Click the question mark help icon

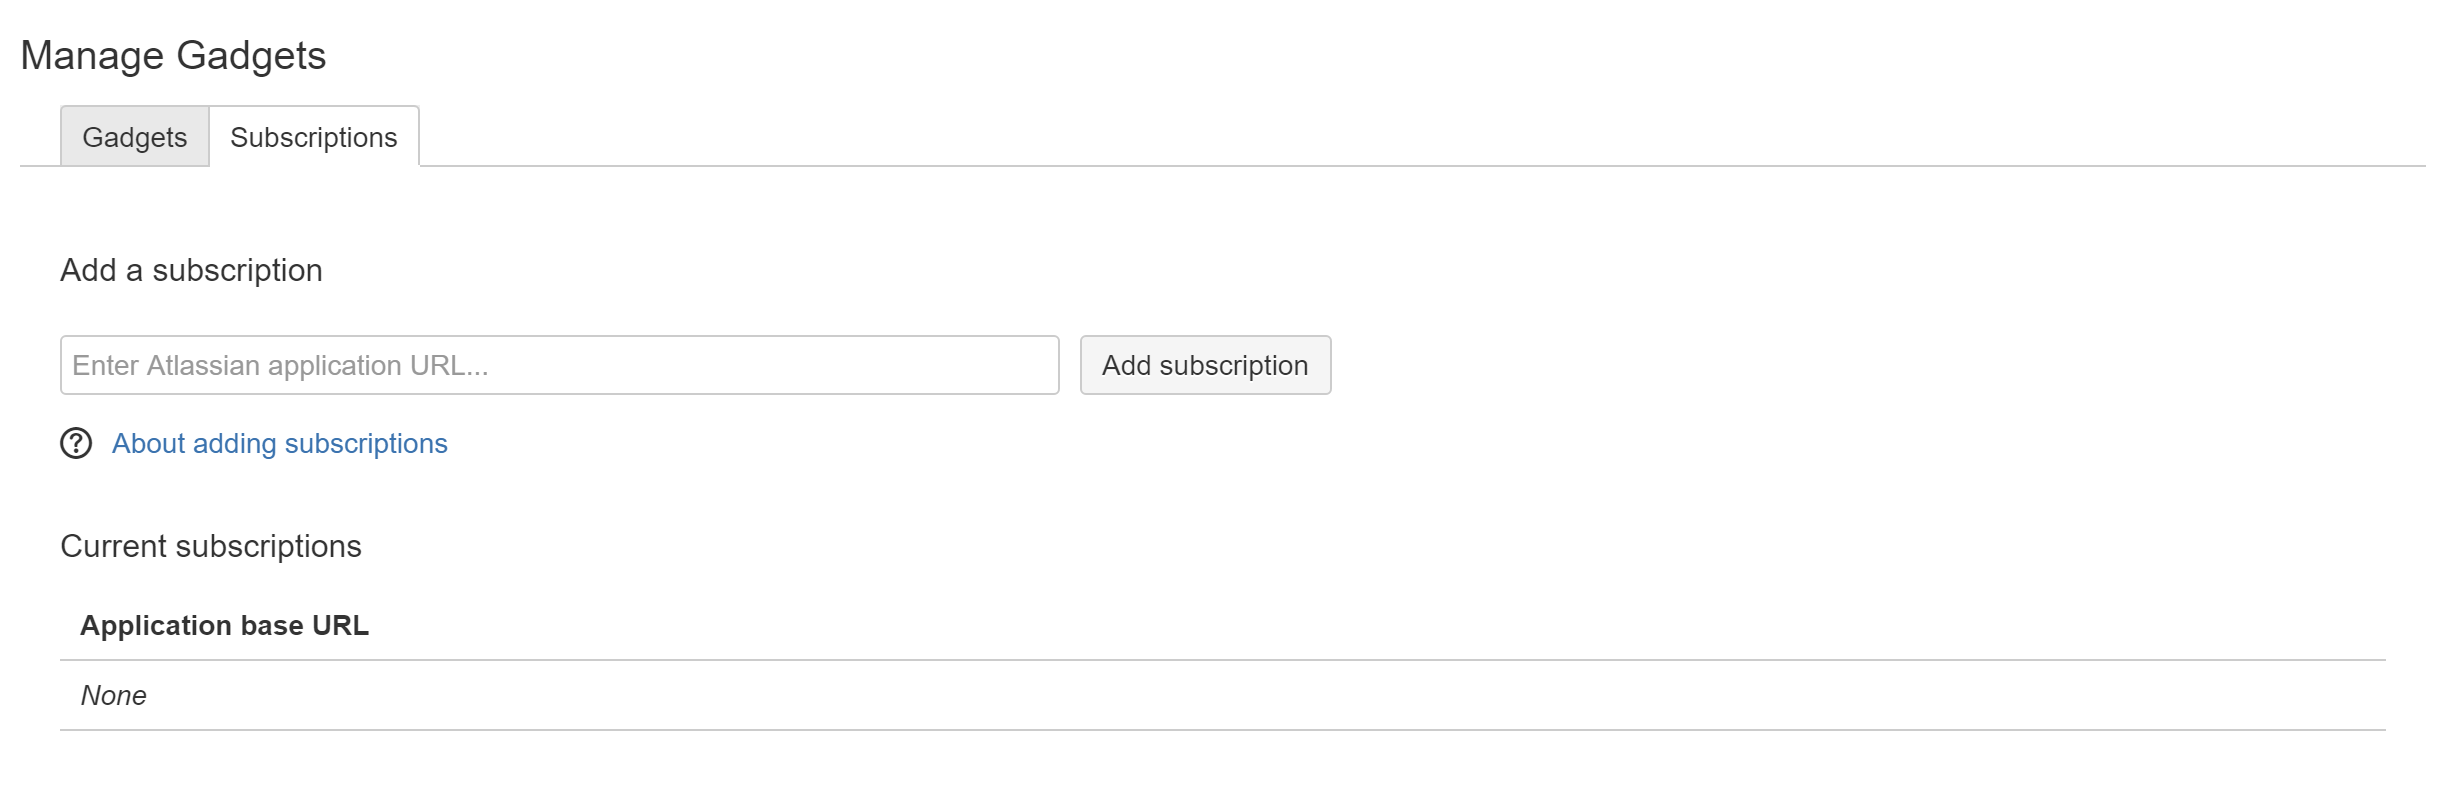click(76, 443)
